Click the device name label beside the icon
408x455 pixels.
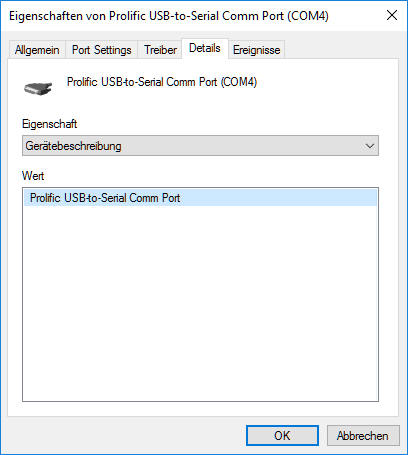tap(162, 82)
